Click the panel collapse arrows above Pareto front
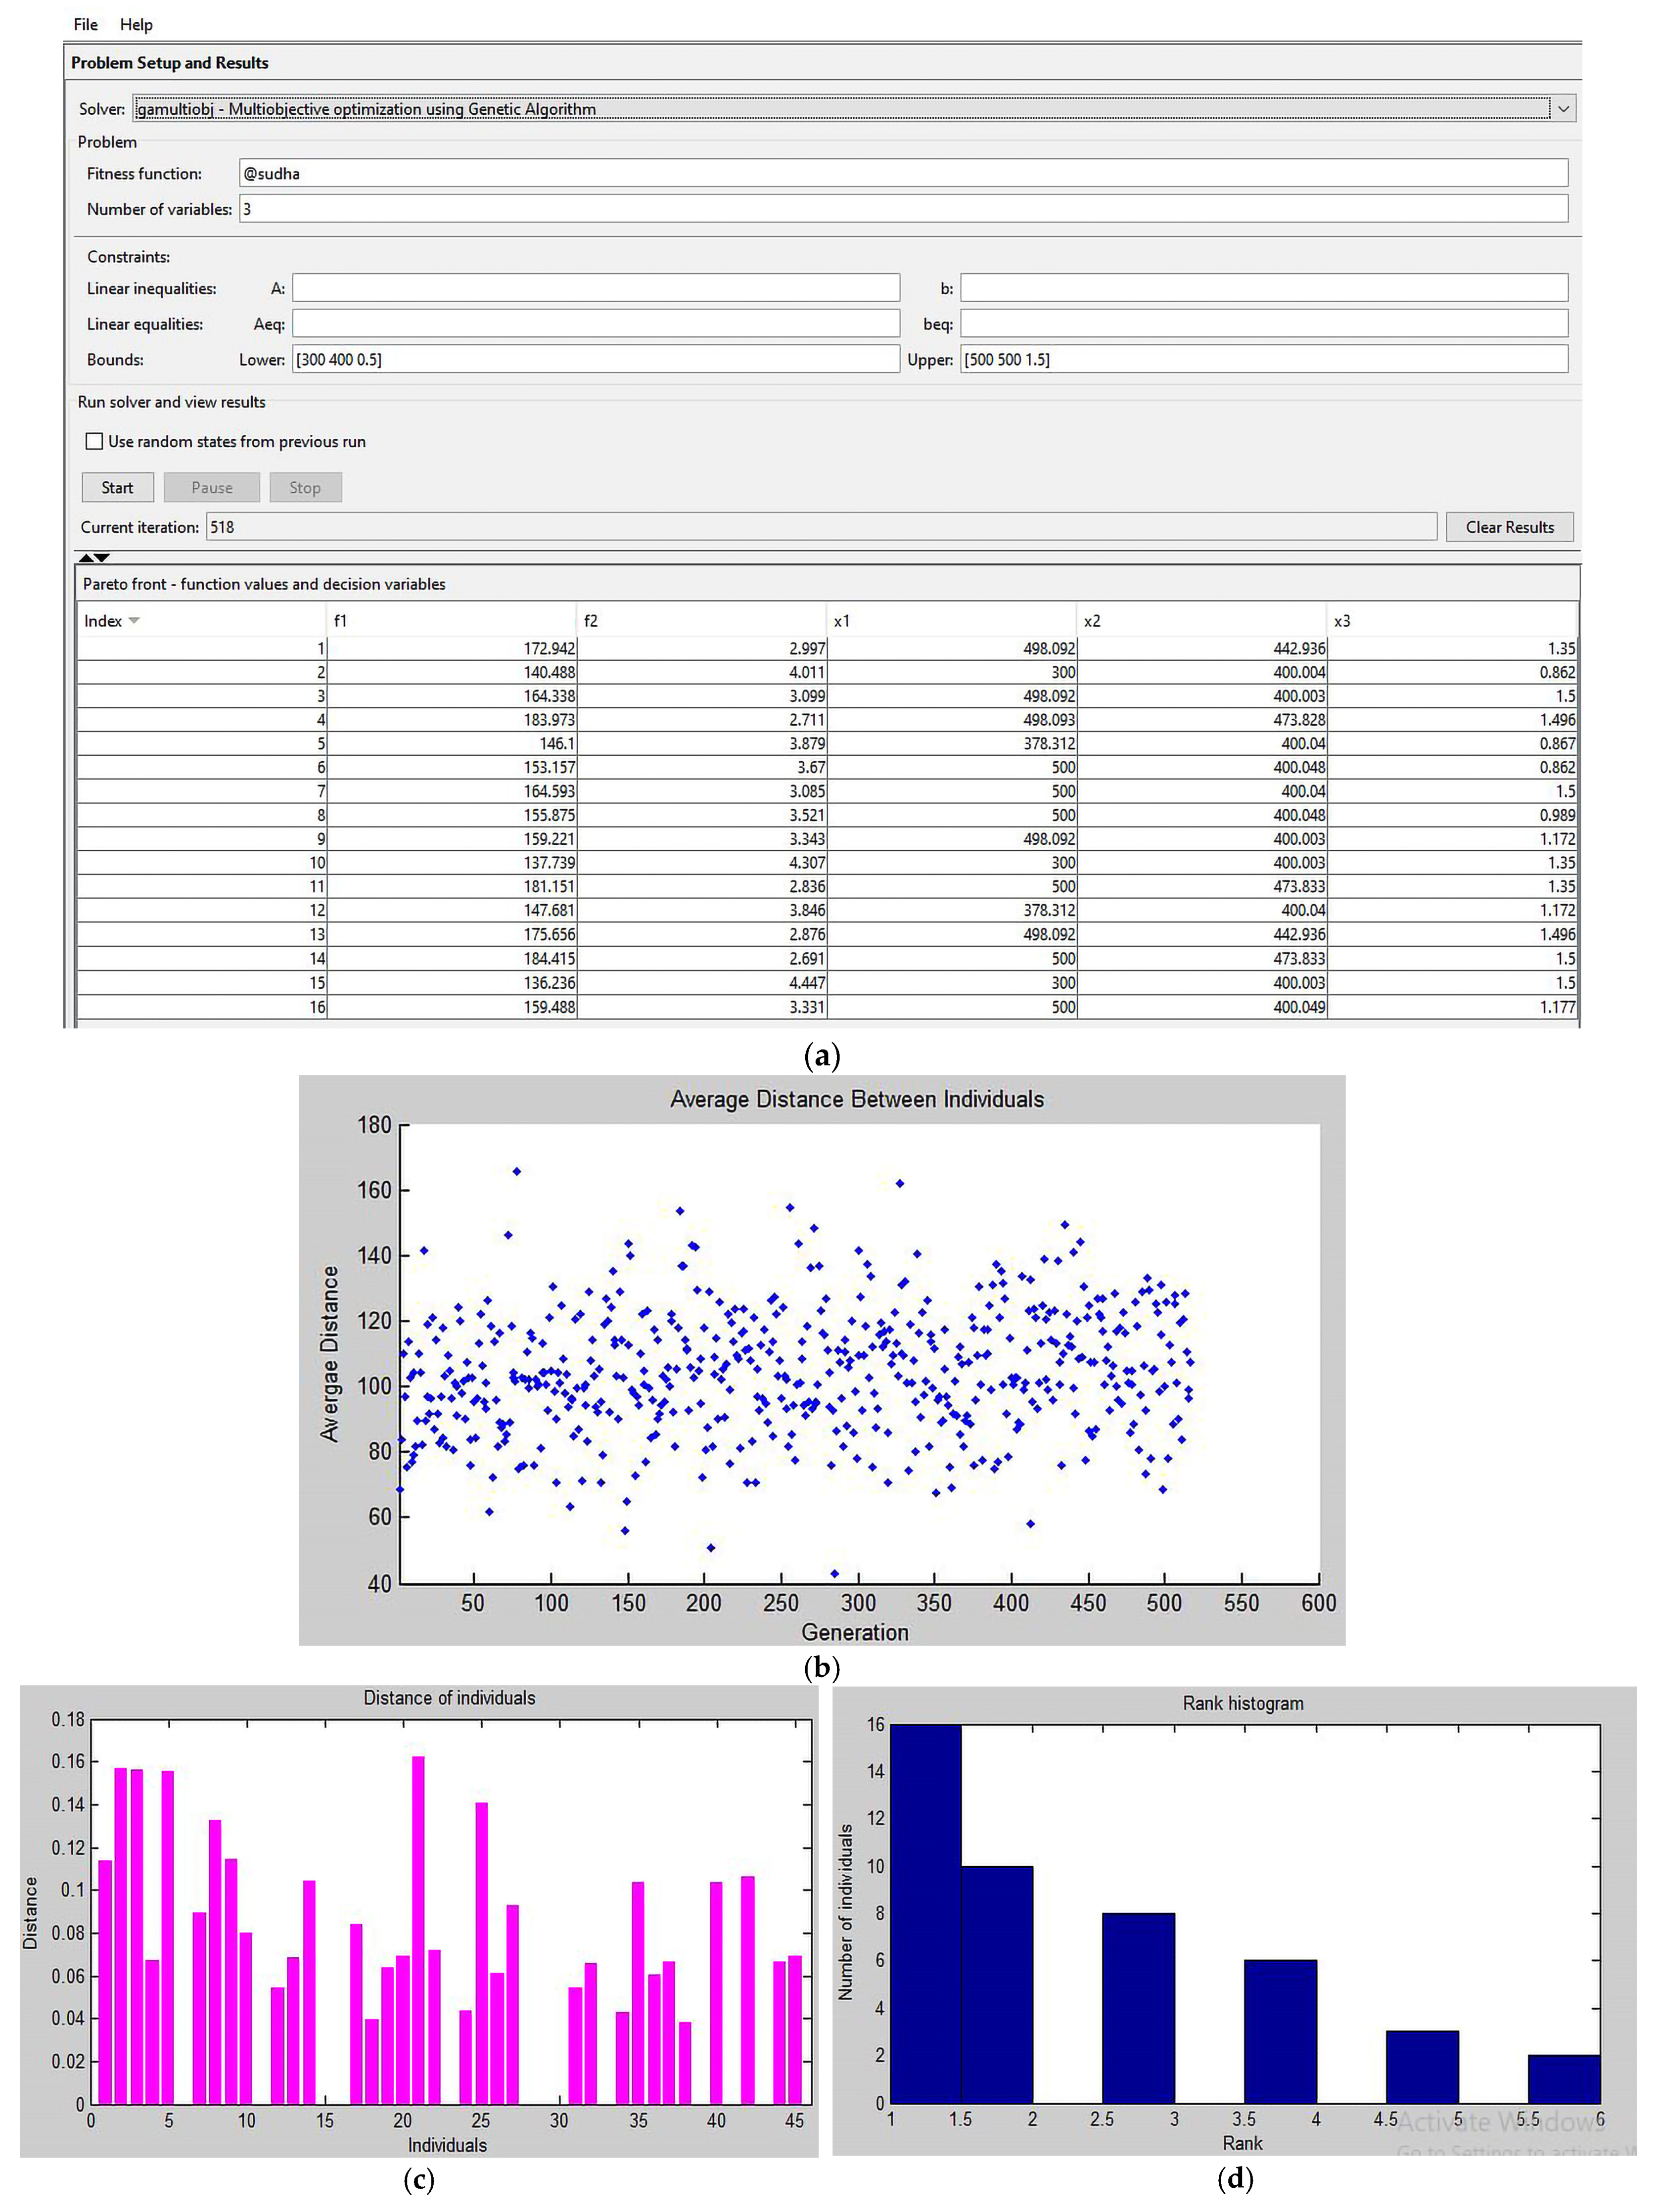This screenshot has height=2212, width=1658. coord(94,557)
